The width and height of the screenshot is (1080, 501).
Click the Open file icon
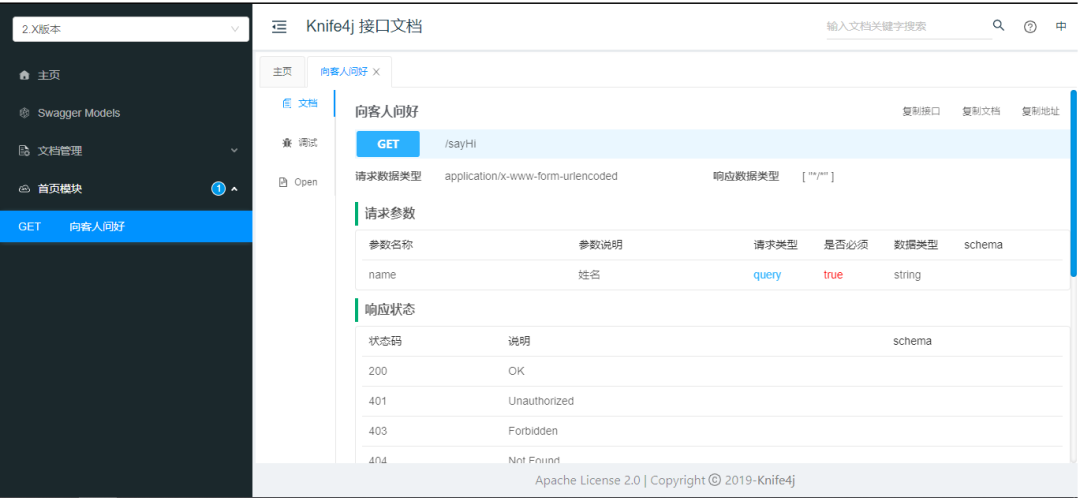tap(283, 183)
